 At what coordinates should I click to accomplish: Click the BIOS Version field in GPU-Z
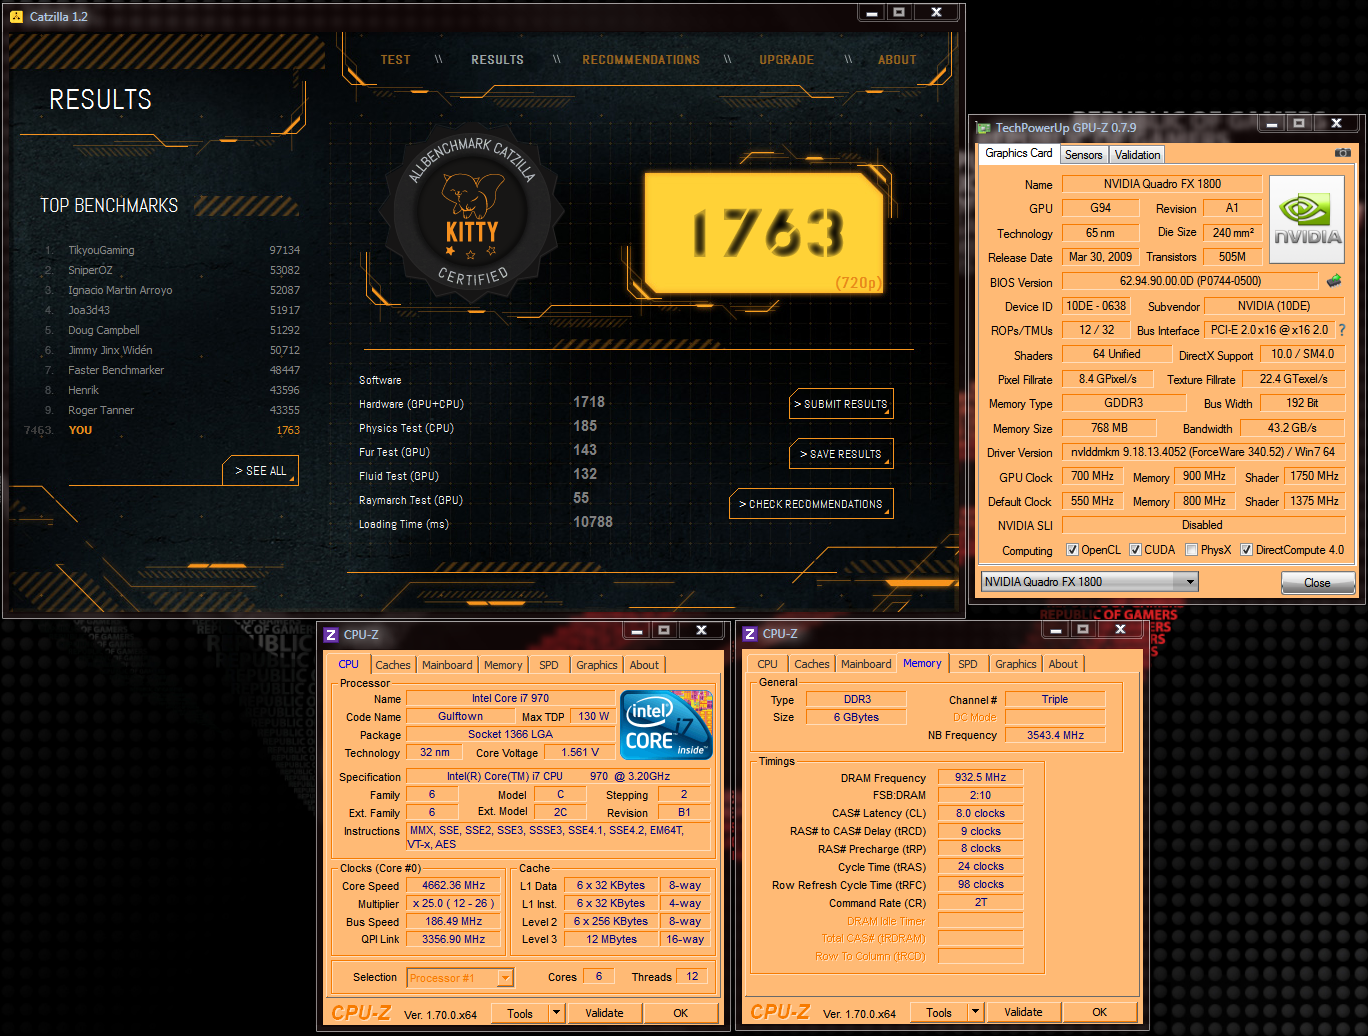click(1190, 282)
